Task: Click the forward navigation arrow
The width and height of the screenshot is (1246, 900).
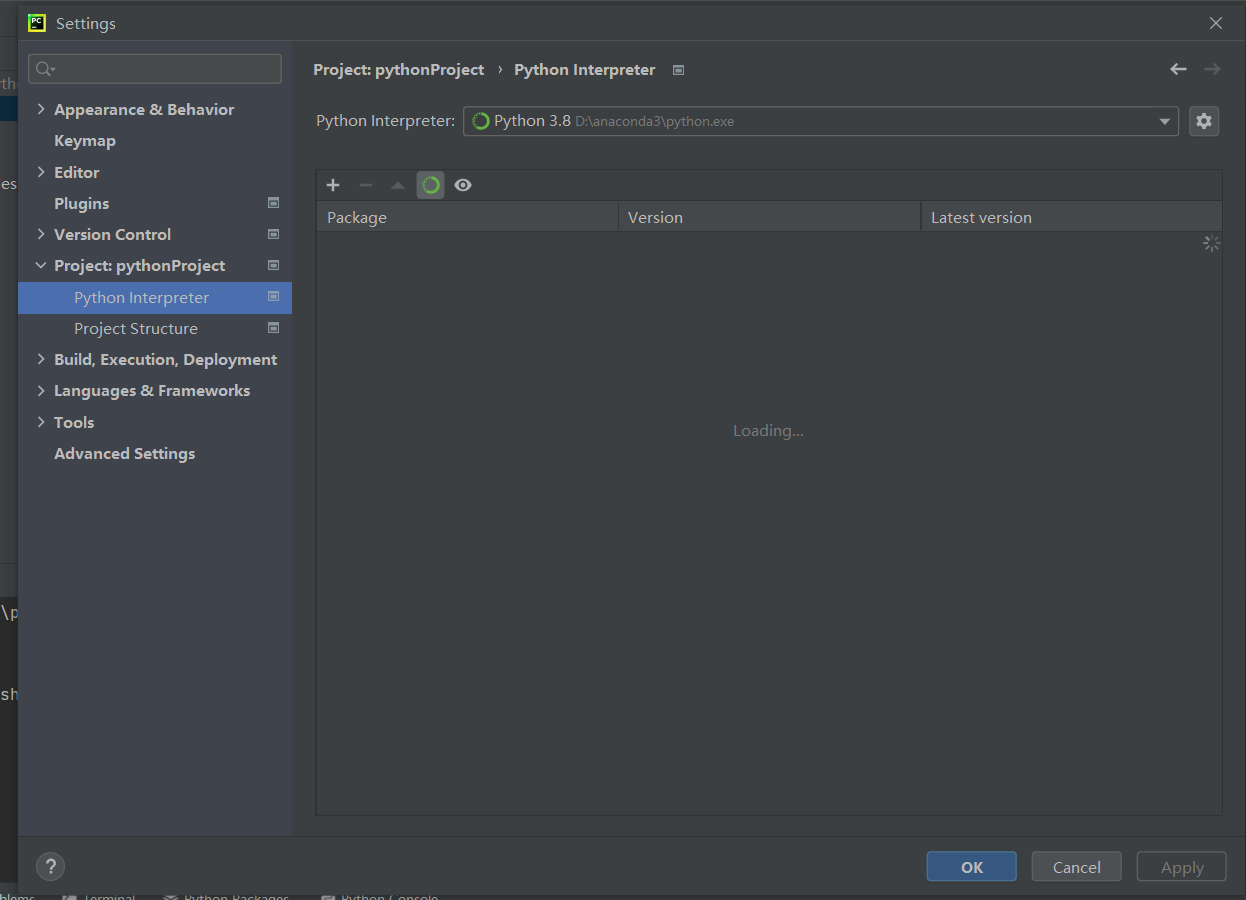Action: 1212,69
